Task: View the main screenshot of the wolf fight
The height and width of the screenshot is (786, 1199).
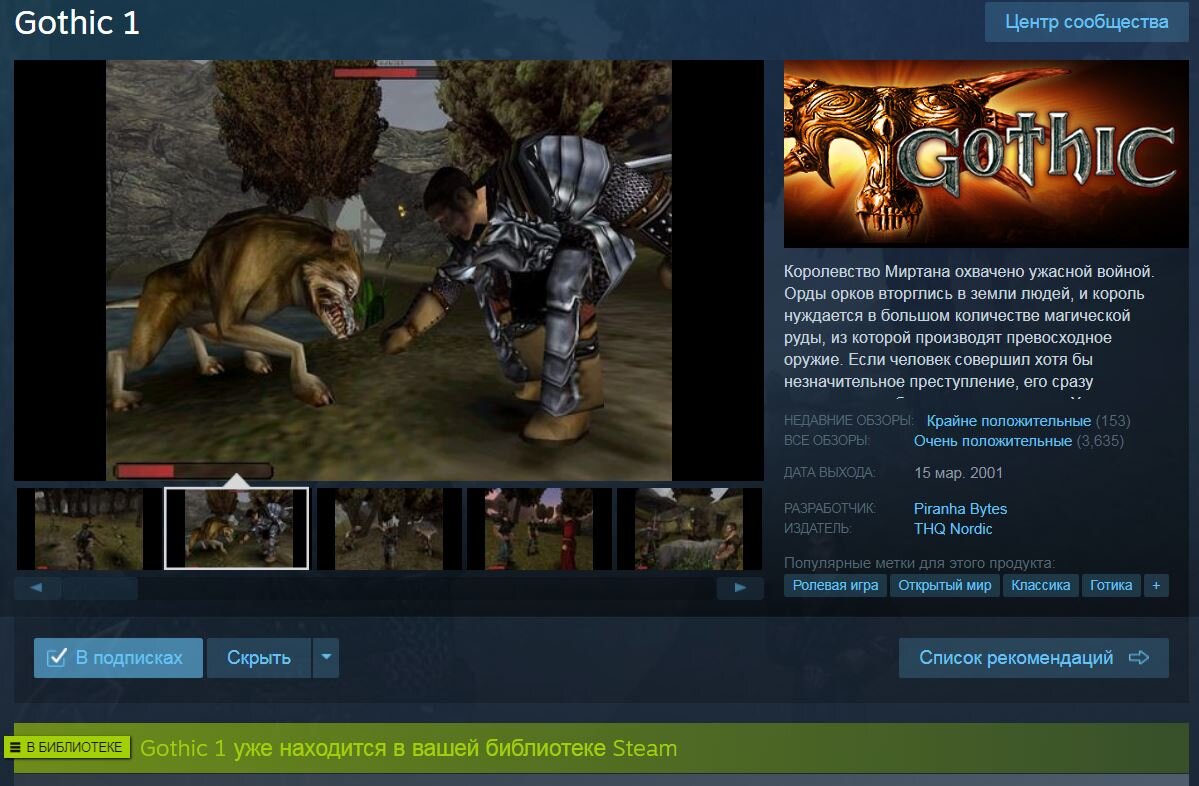Action: point(388,271)
